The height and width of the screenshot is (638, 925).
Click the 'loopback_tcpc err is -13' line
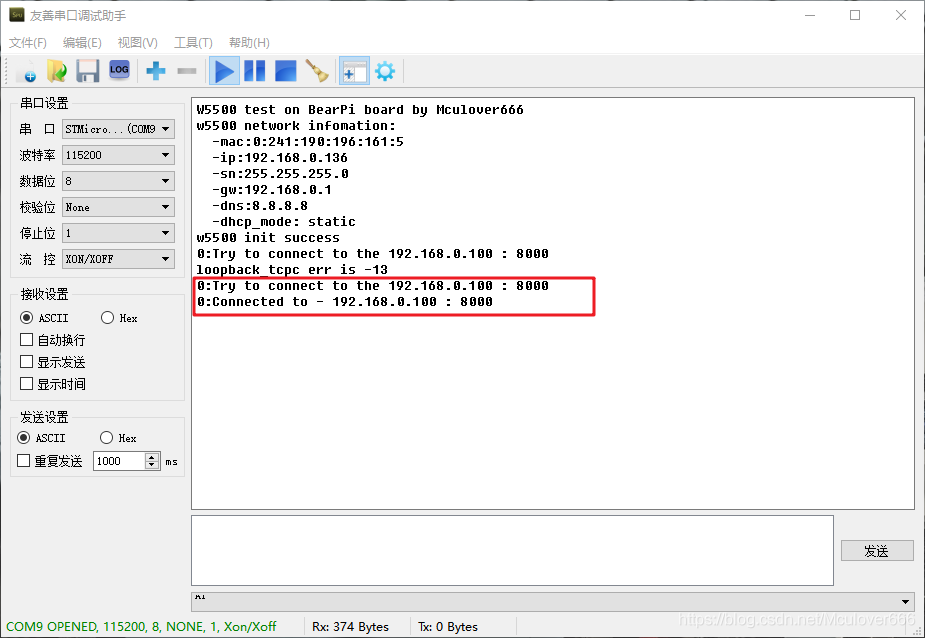click(x=292, y=270)
